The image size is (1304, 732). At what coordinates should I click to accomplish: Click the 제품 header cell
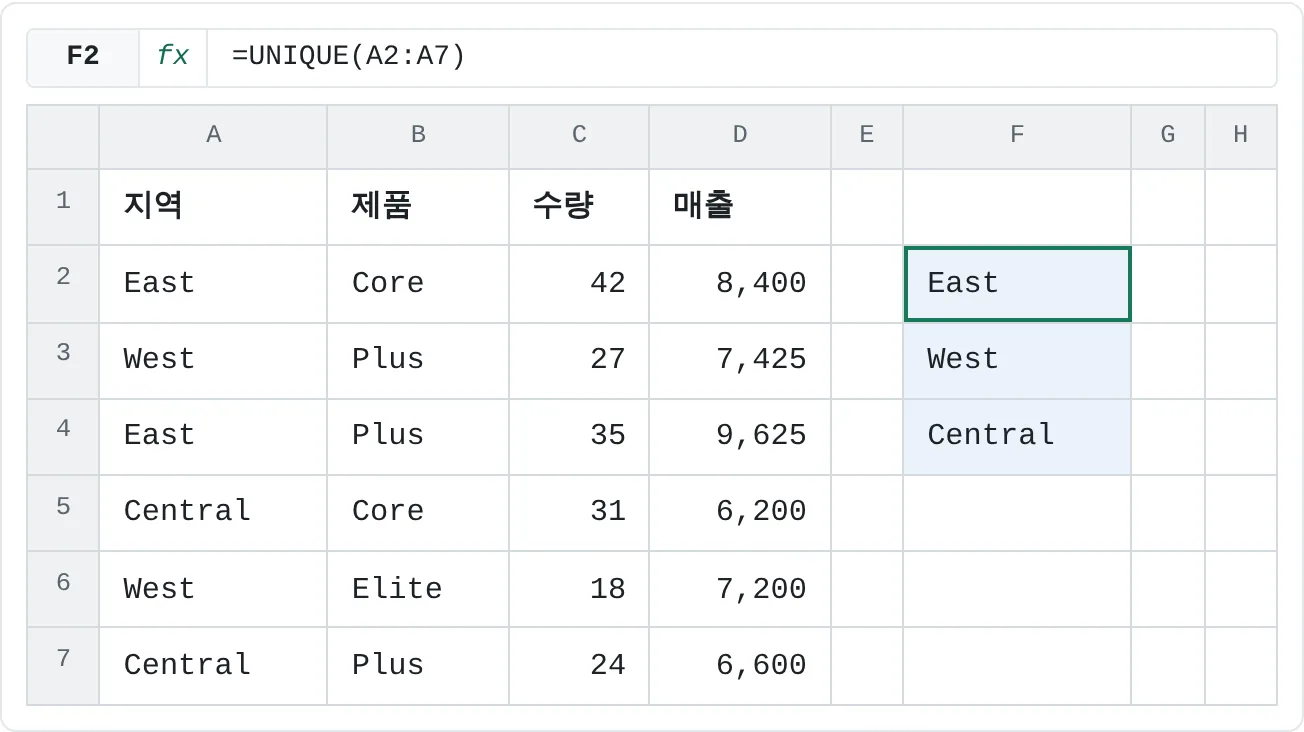tap(418, 207)
